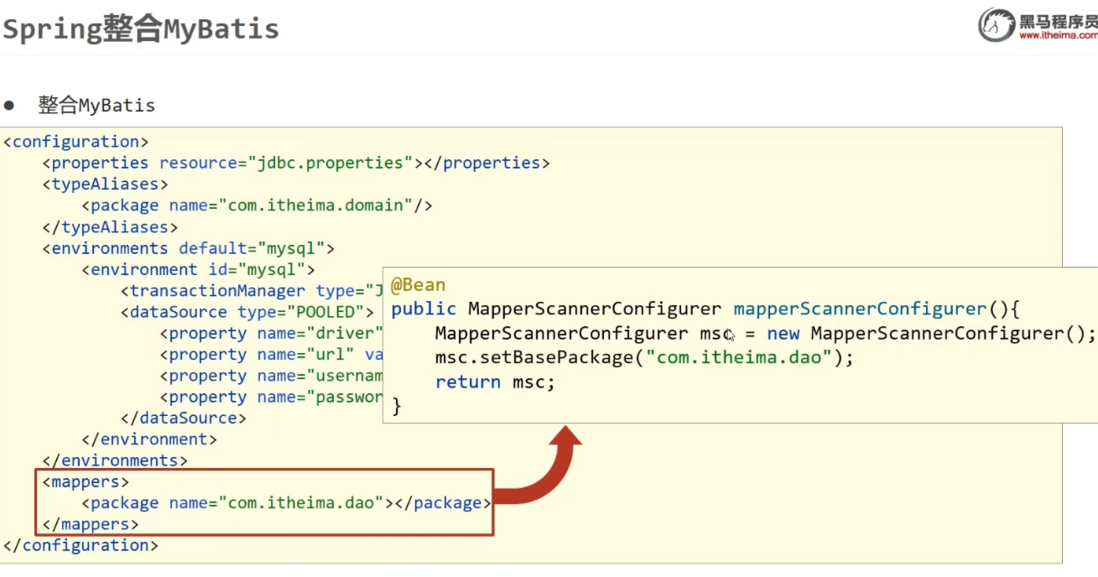Select the package name="com.itheima.domain" line
The width and height of the screenshot is (1098, 577).
click(x=257, y=205)
